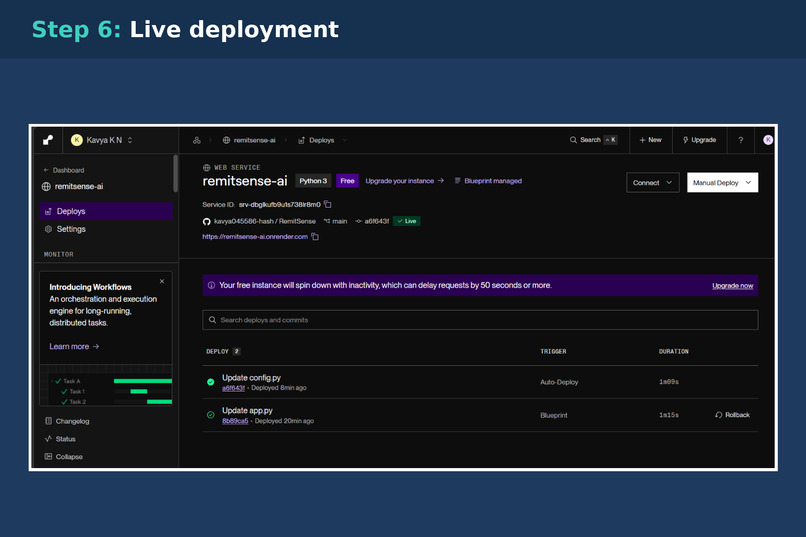806x537 pixels.
Task: Copy the onrender.com URL
Action: 315,237
